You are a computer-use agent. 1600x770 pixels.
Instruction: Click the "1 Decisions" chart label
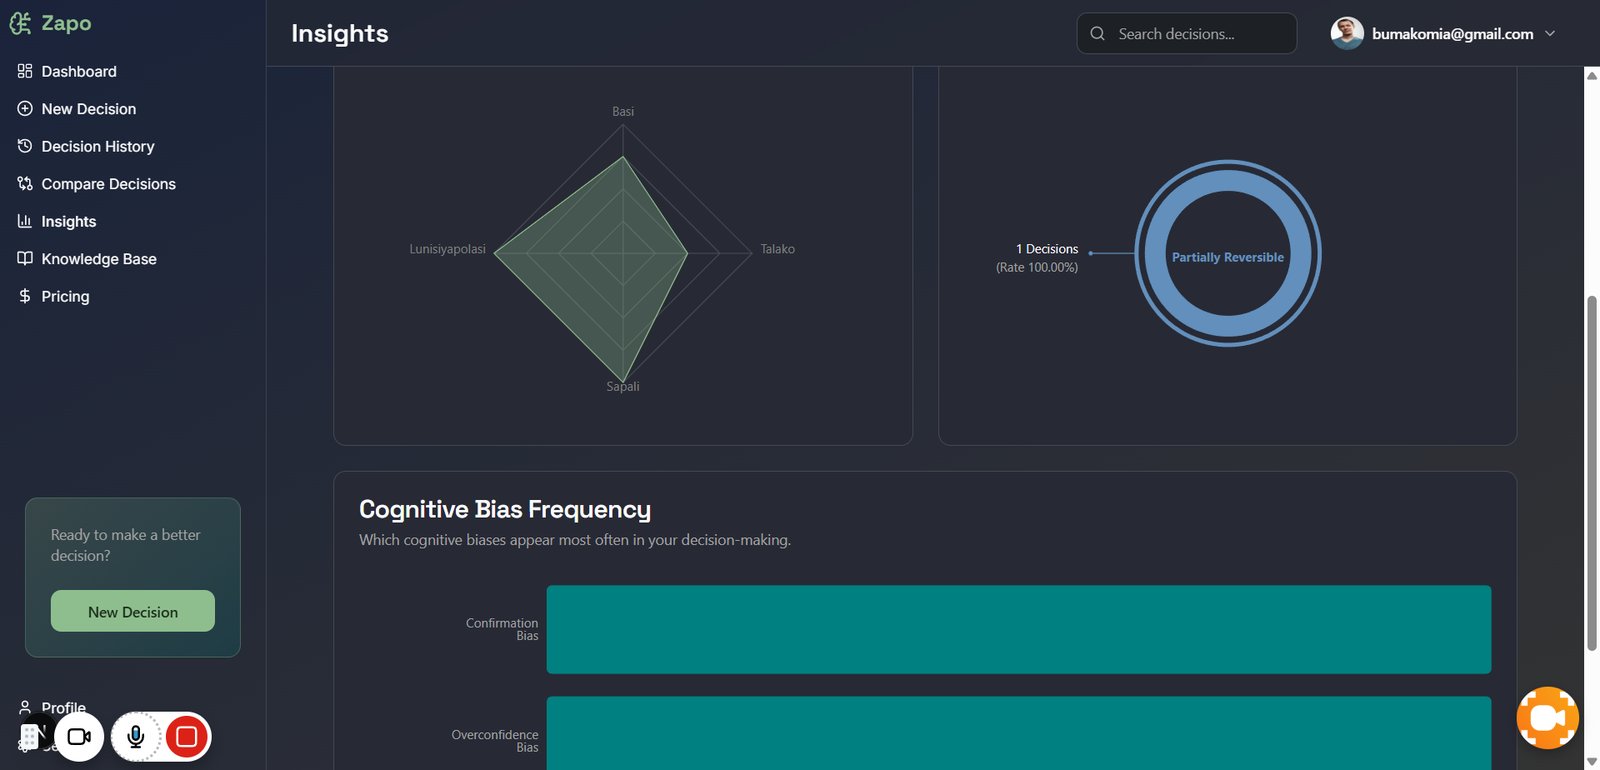click(x=1047, y=249)
